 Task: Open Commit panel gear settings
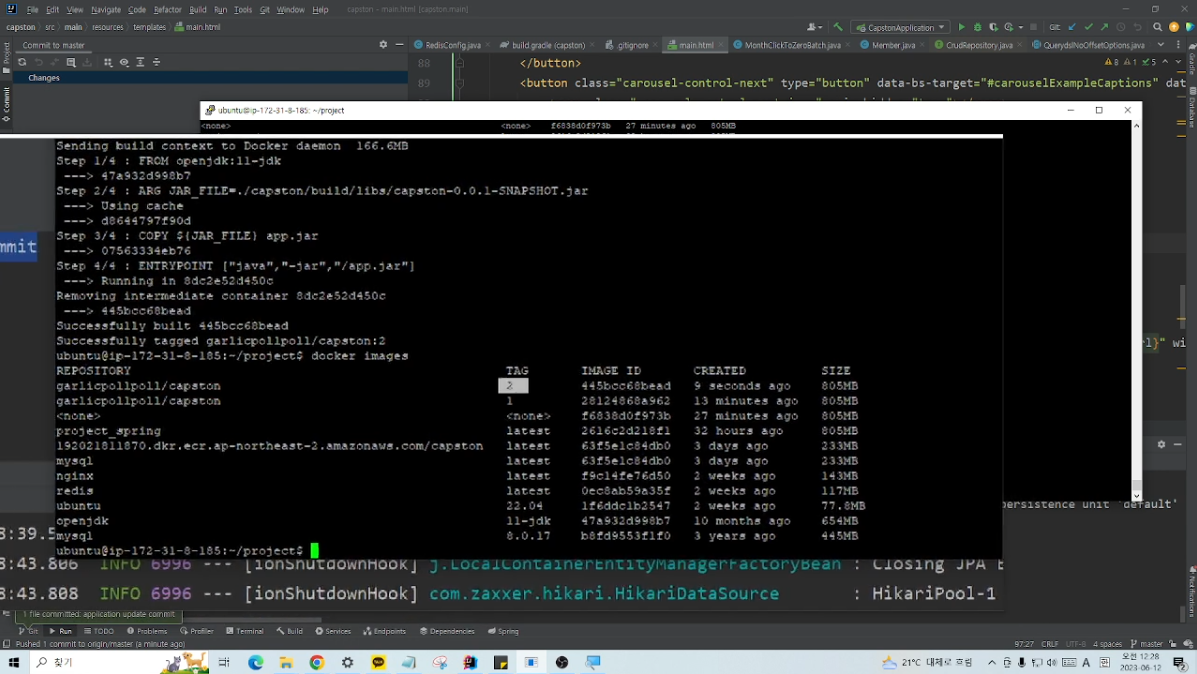[383, 45]
